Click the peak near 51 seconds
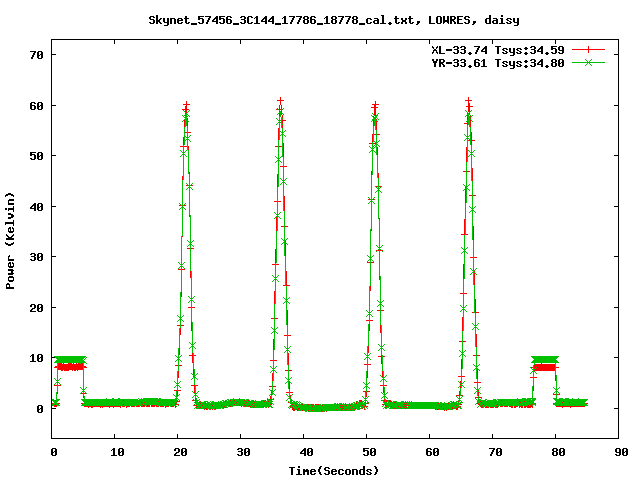Screen dimensions: 640x480 point(375,107)
